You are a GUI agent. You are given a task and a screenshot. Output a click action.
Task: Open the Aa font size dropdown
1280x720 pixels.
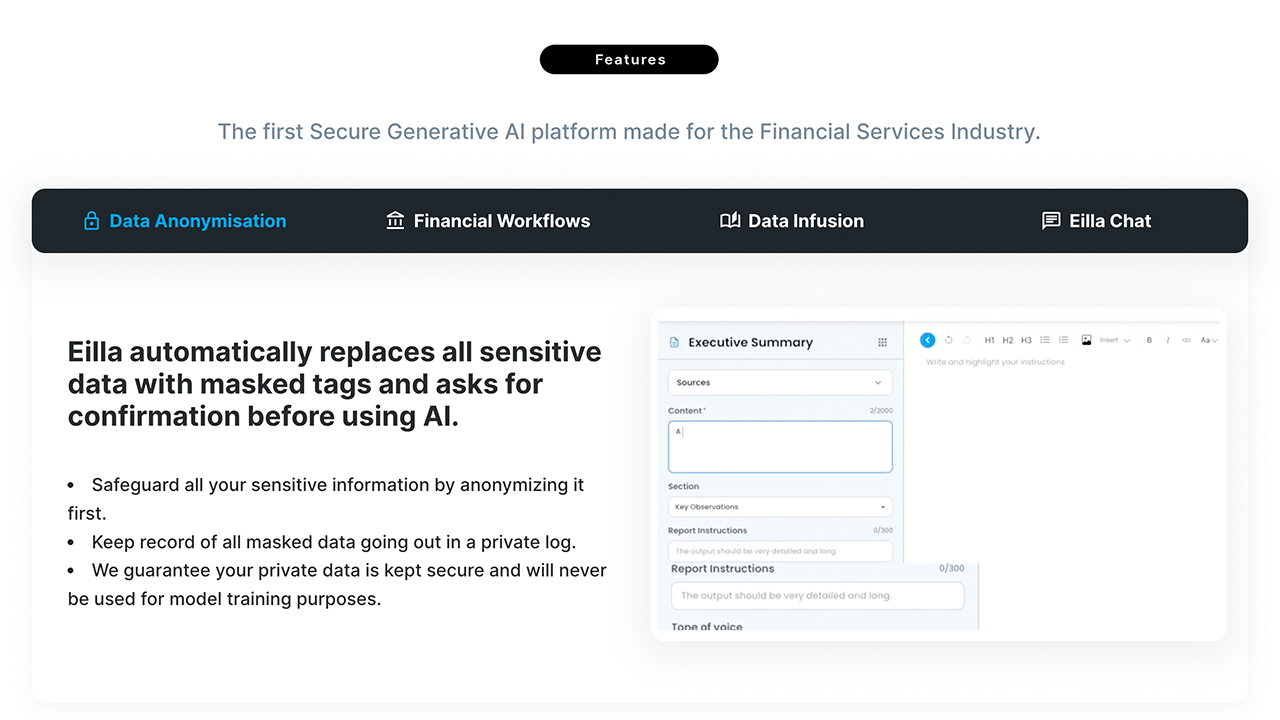pos(1208,340)
